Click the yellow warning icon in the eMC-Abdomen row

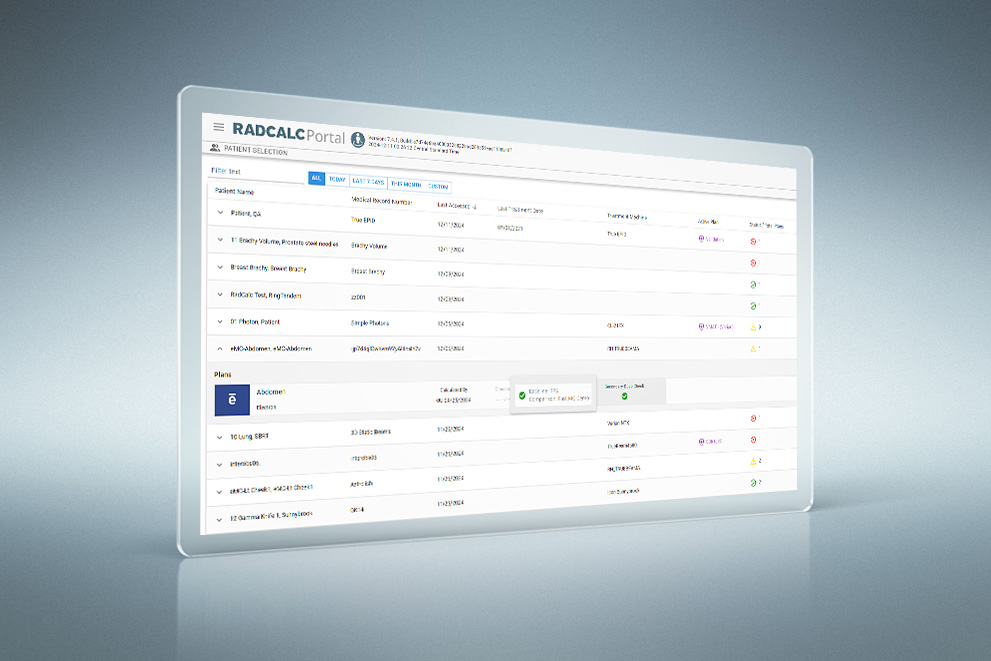pos(753,349)
